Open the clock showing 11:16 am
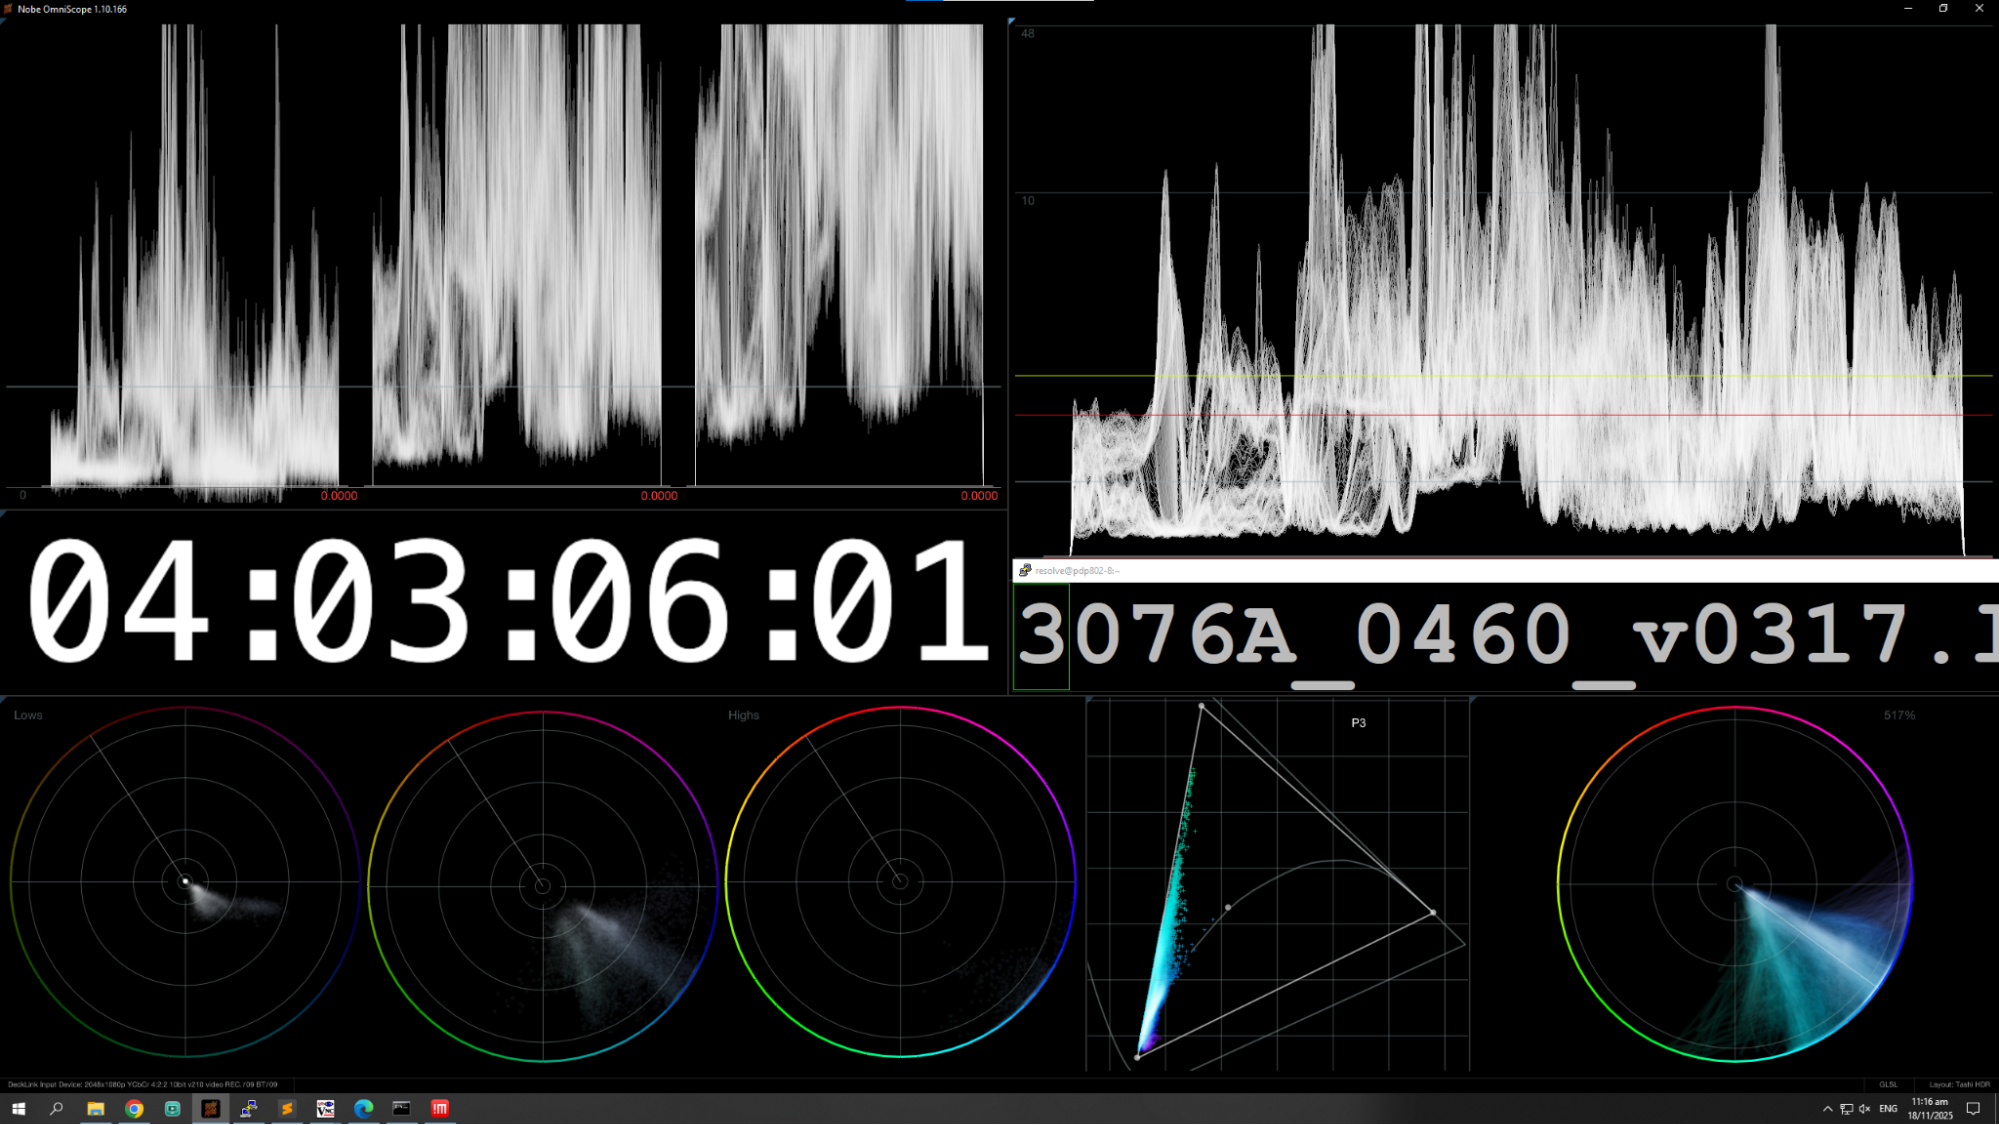 click(x=1930, y=1108)
